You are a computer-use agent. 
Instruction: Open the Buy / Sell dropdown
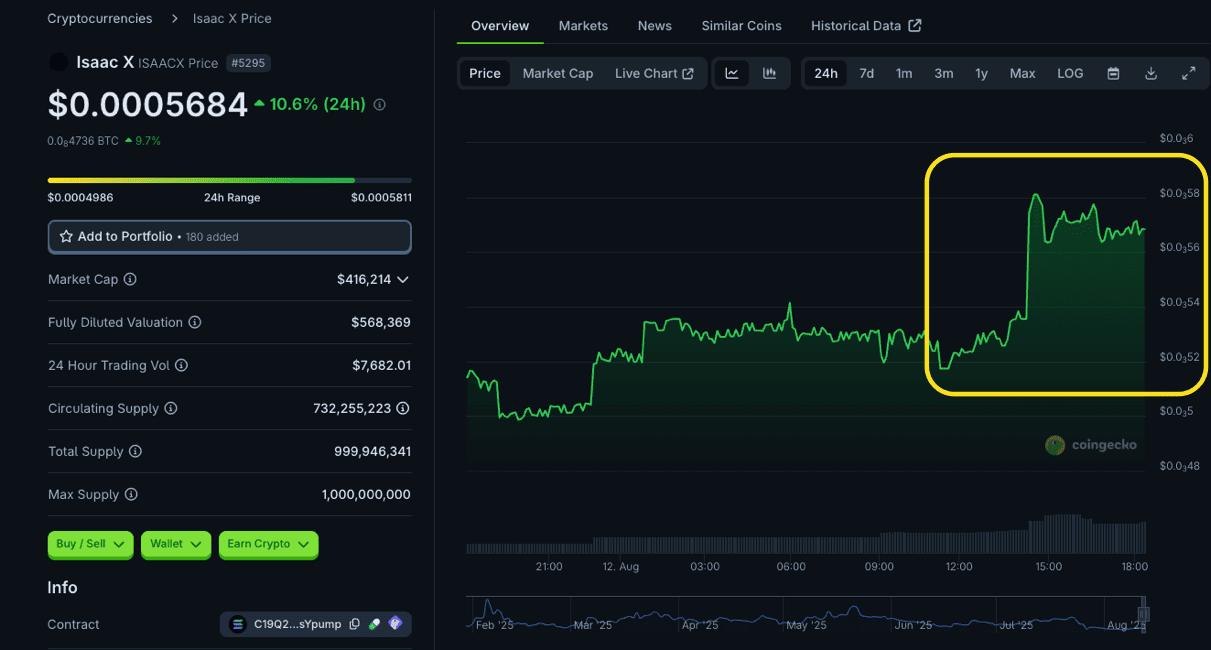coord(90,544)
